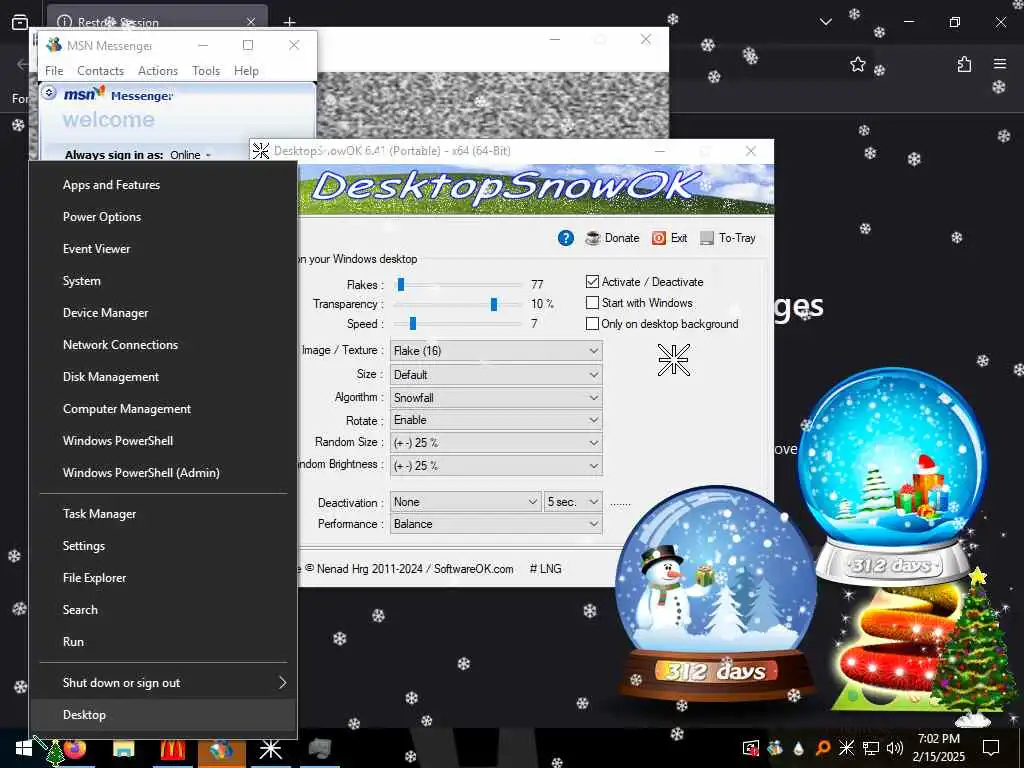Screen dimensions: 1024x768
Task: Click the snowflake icon in system tray
Action: pos(846,748)
